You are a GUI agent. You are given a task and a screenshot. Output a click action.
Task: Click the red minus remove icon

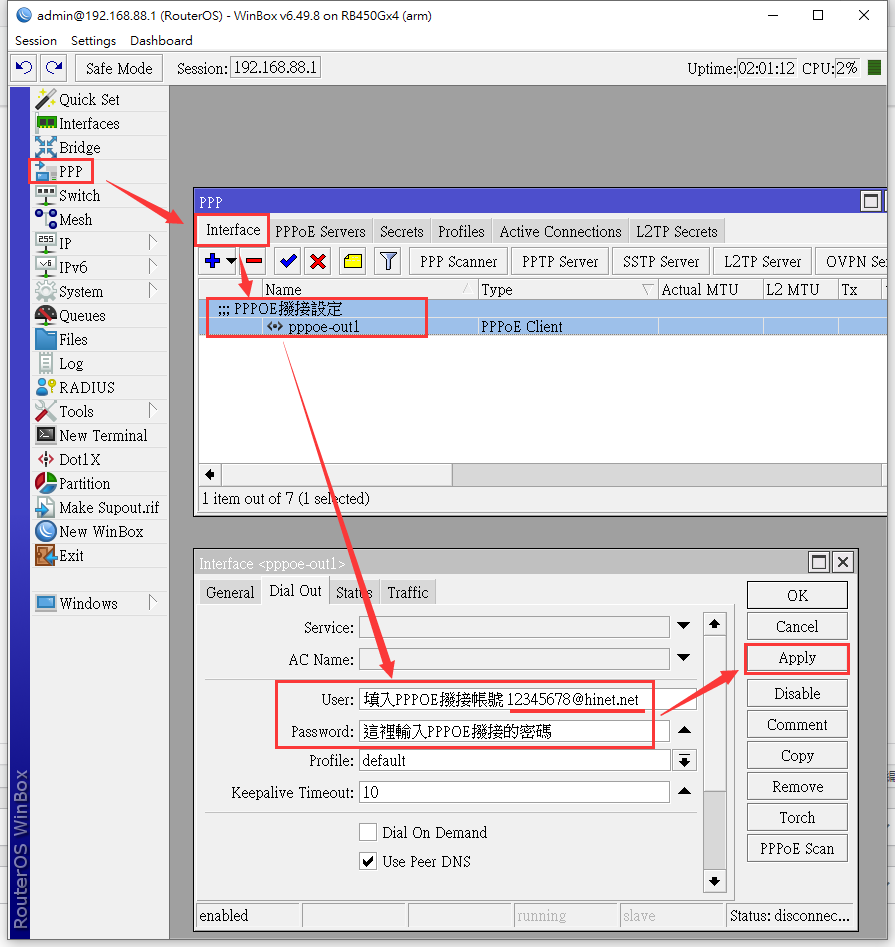(254, 261)
